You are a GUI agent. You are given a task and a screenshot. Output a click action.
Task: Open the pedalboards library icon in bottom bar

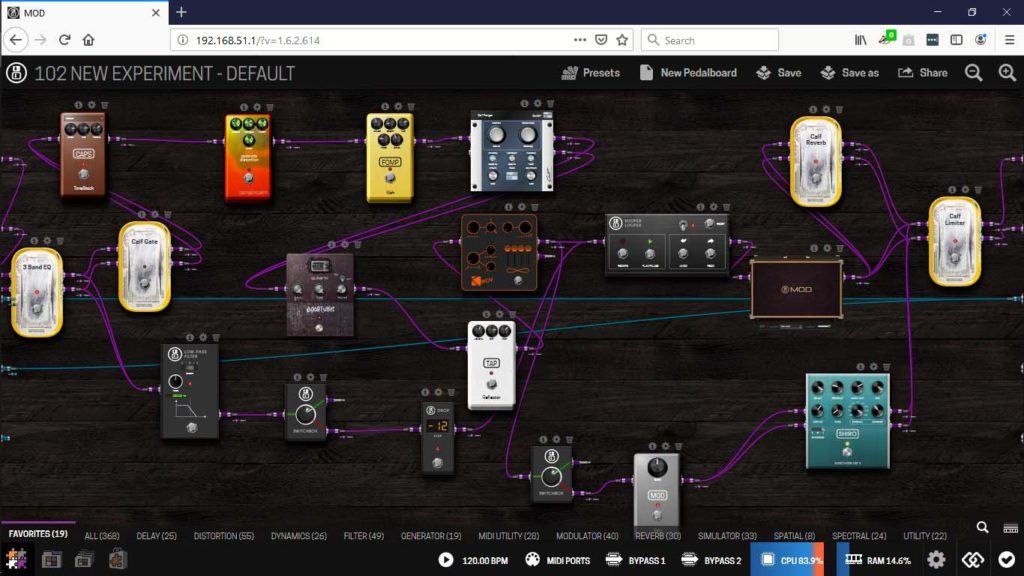(x=52, y=560)
